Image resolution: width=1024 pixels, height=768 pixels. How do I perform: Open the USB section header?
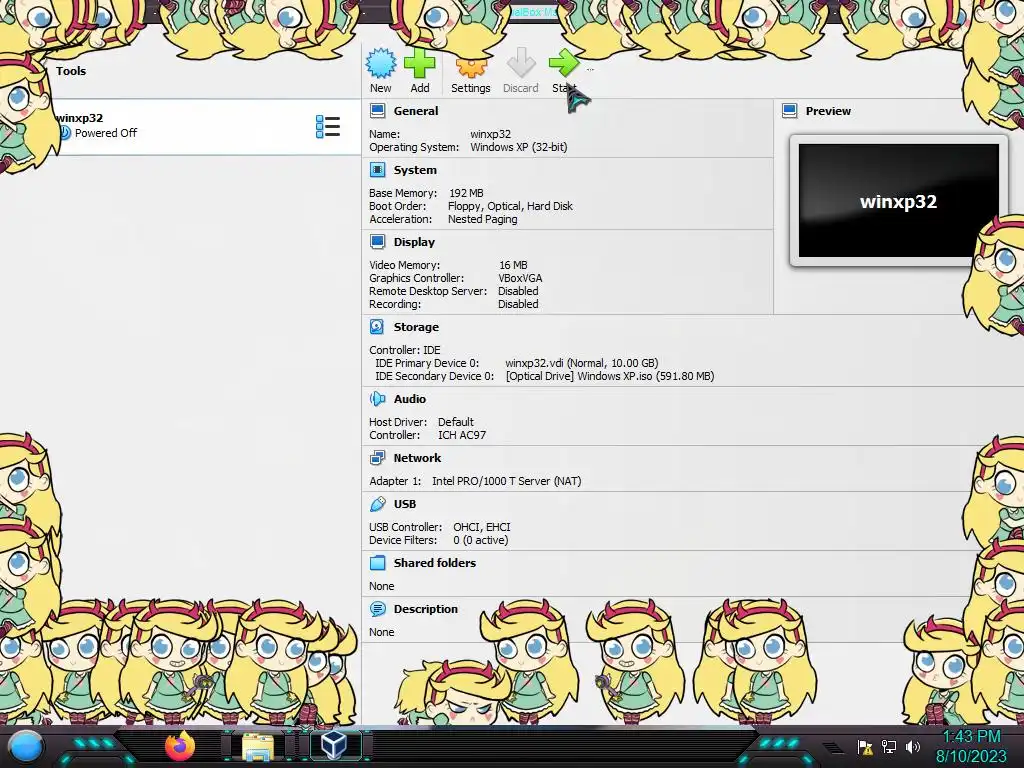[x=404, y=504]
